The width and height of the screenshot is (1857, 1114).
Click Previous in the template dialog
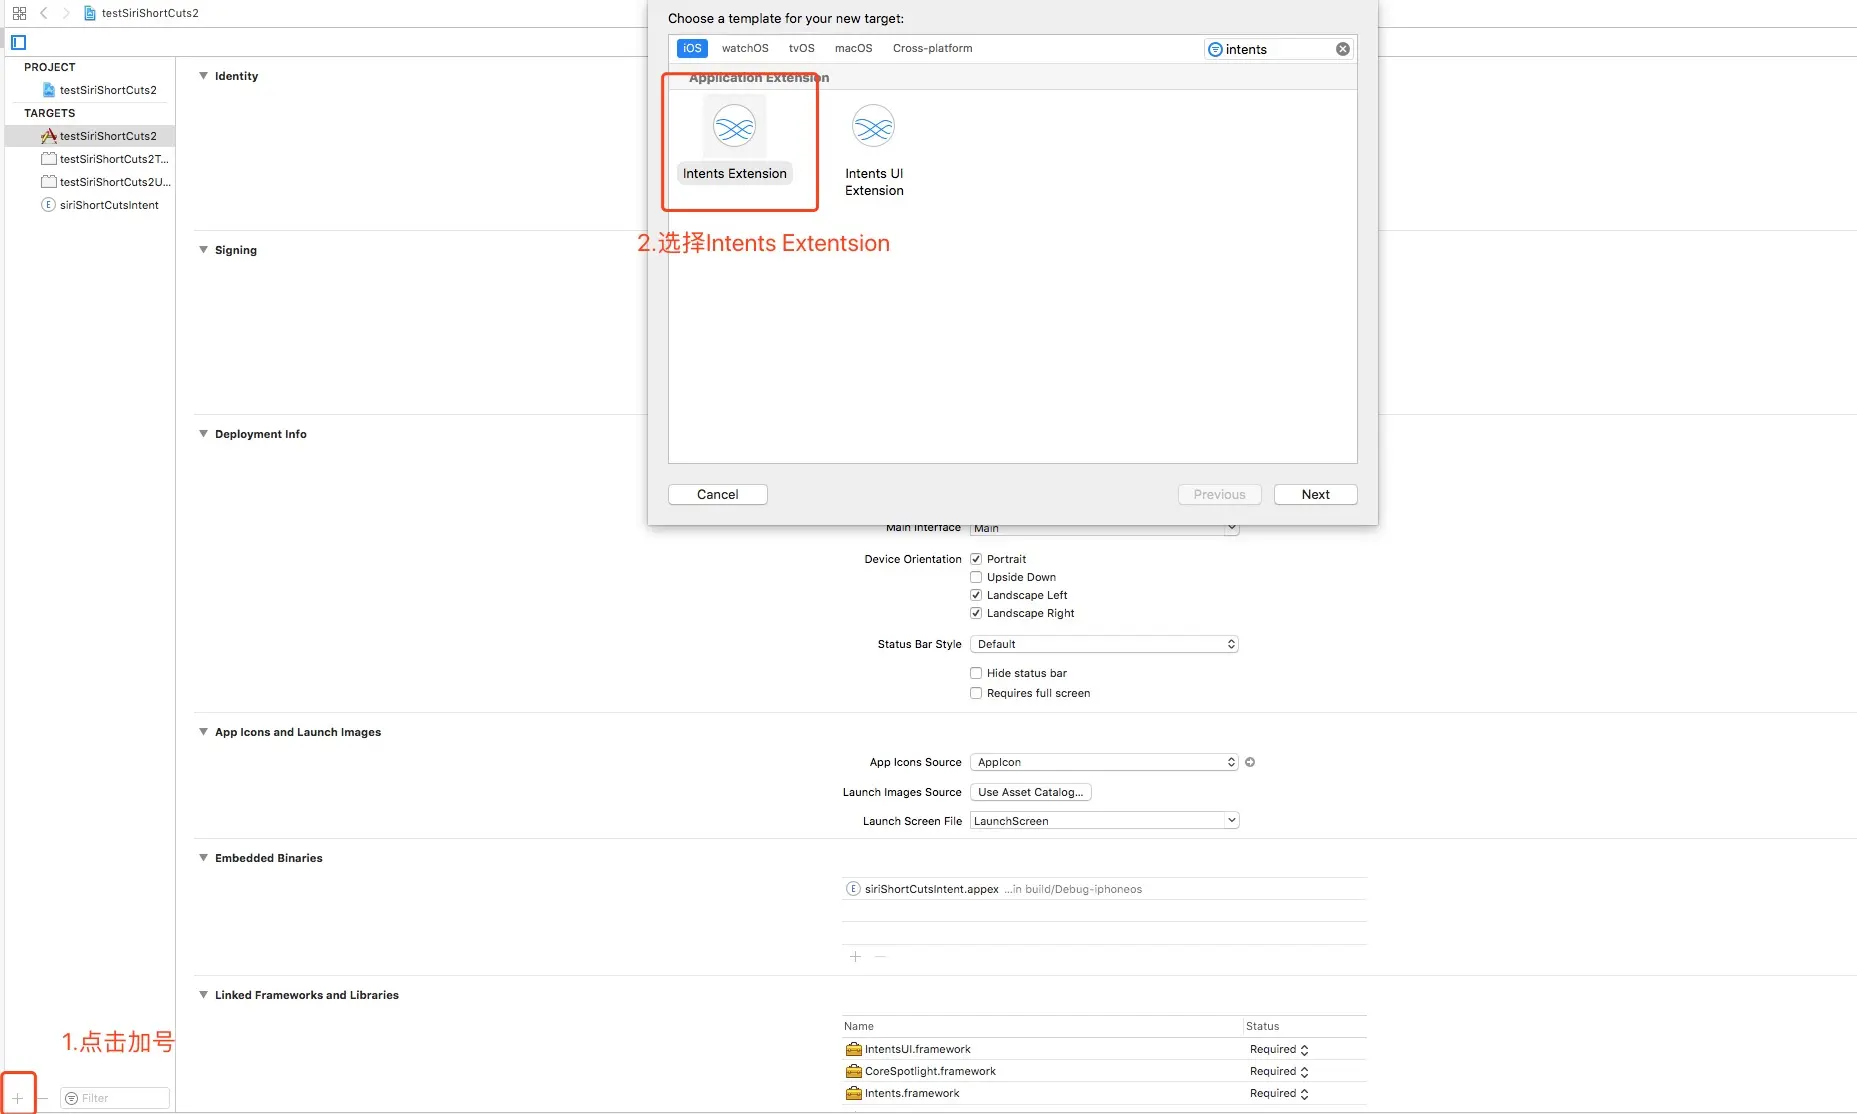[1220, 494]
